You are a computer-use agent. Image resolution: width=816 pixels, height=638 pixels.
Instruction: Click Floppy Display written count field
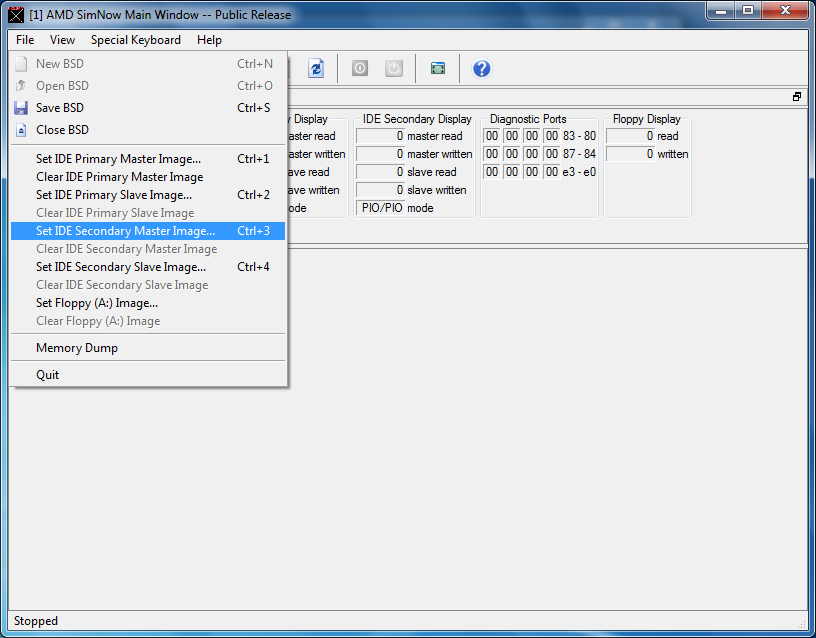coord(630,154)
